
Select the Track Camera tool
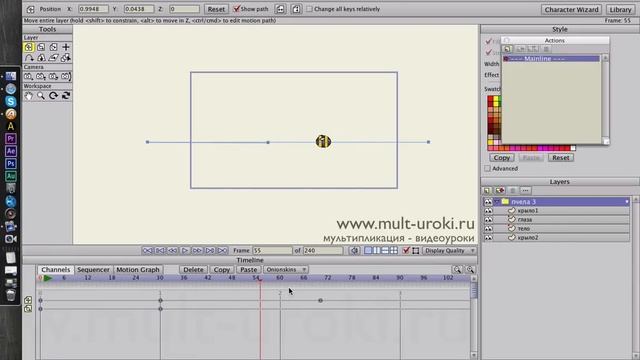click(28, 76)
